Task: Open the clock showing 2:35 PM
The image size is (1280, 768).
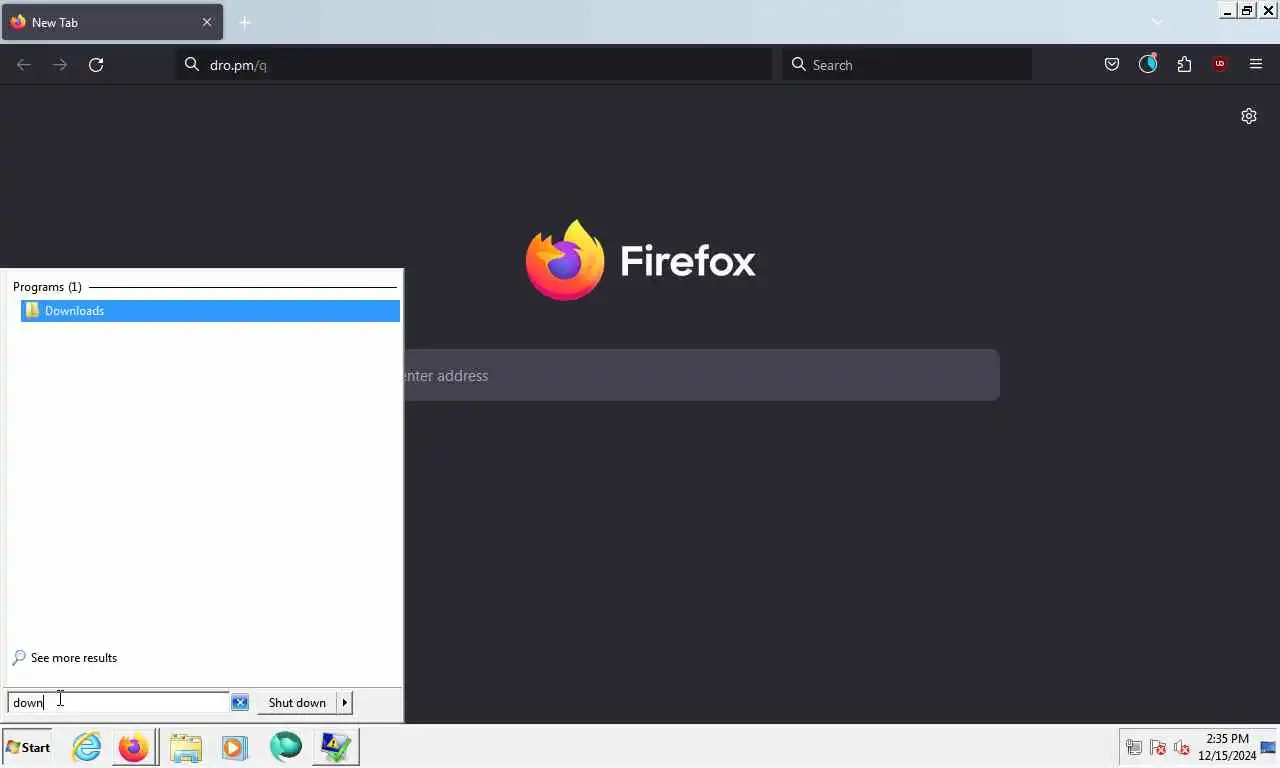Action: (1226, 747)
